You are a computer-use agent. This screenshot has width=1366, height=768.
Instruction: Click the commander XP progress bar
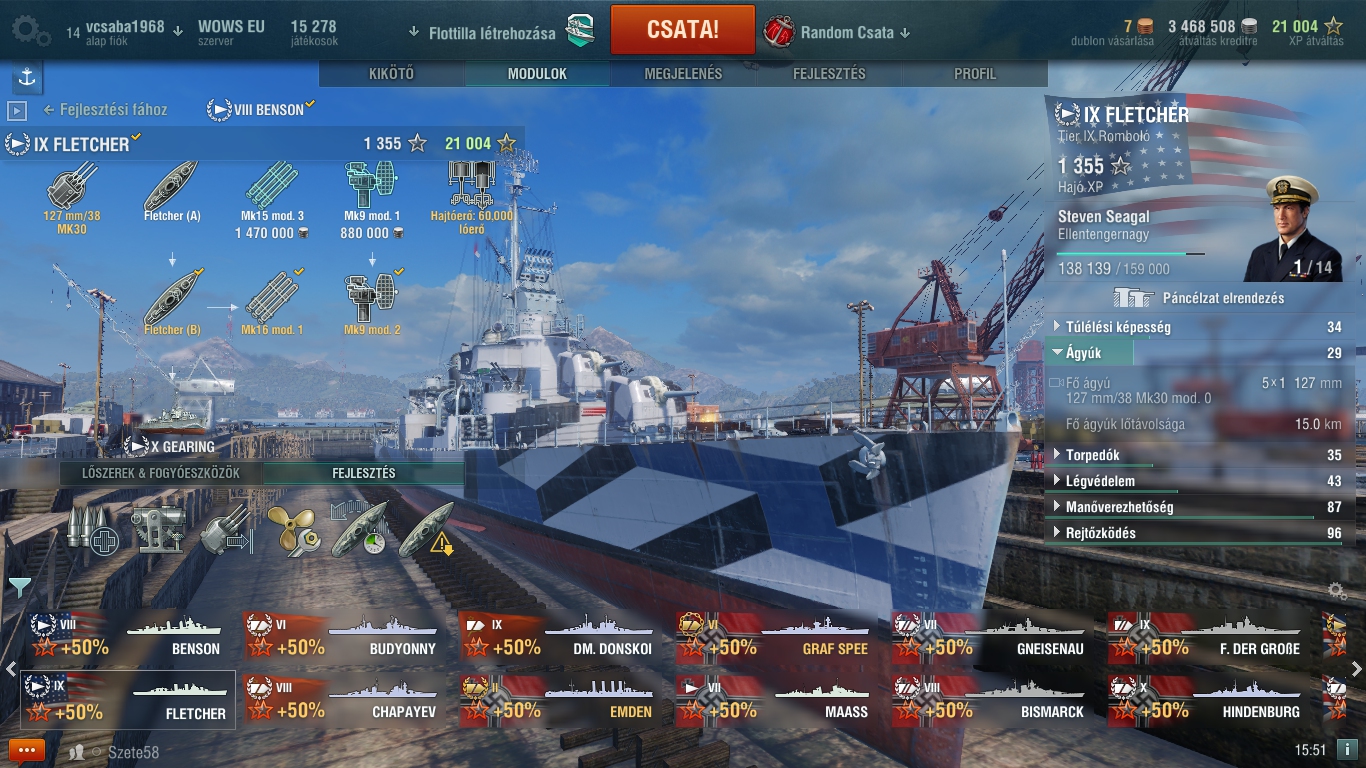pos(1130,254)
